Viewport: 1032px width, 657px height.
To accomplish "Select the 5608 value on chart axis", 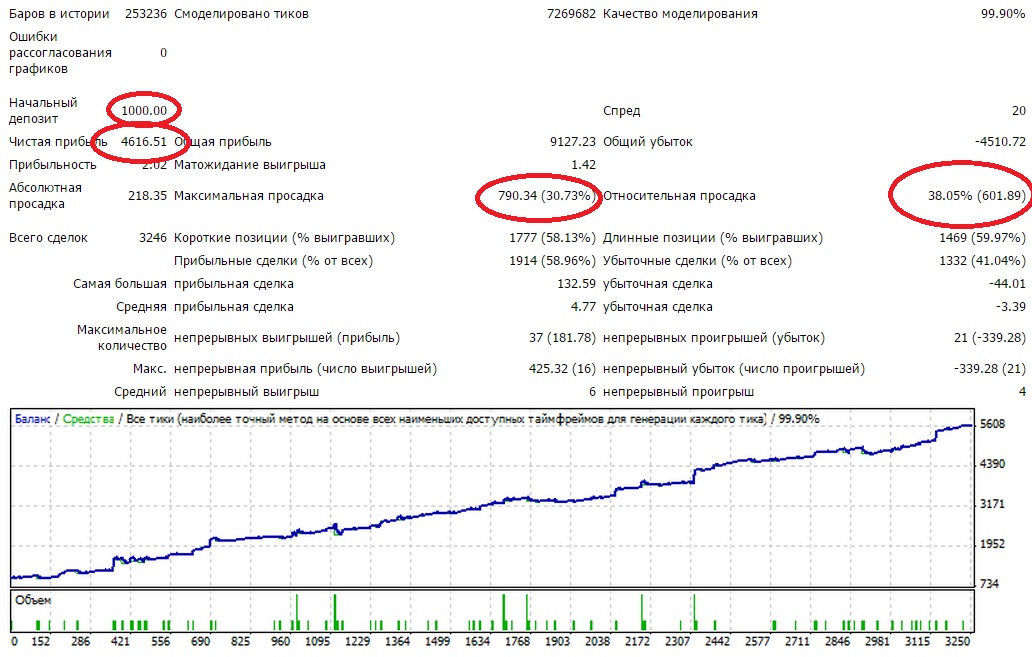I will pyautogui.click(x=993, y=424).
